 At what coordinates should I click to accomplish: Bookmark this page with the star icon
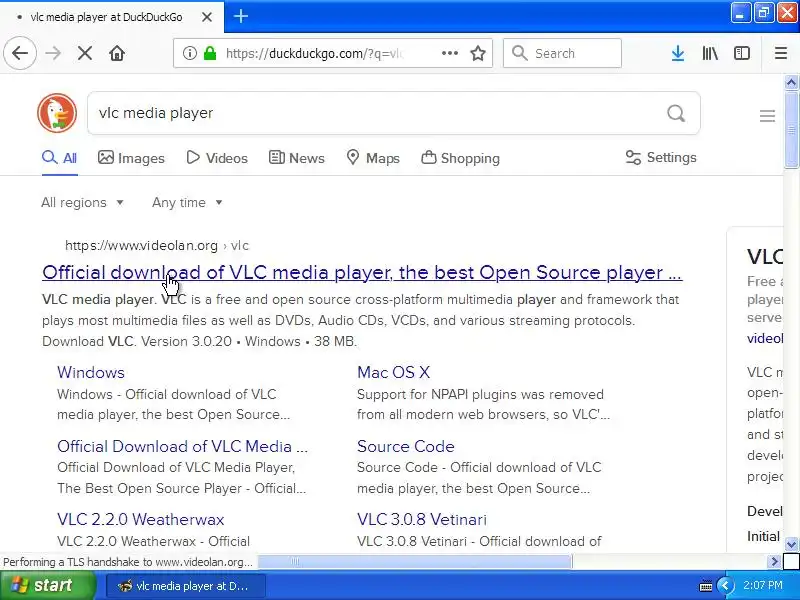tap(478, 53)
